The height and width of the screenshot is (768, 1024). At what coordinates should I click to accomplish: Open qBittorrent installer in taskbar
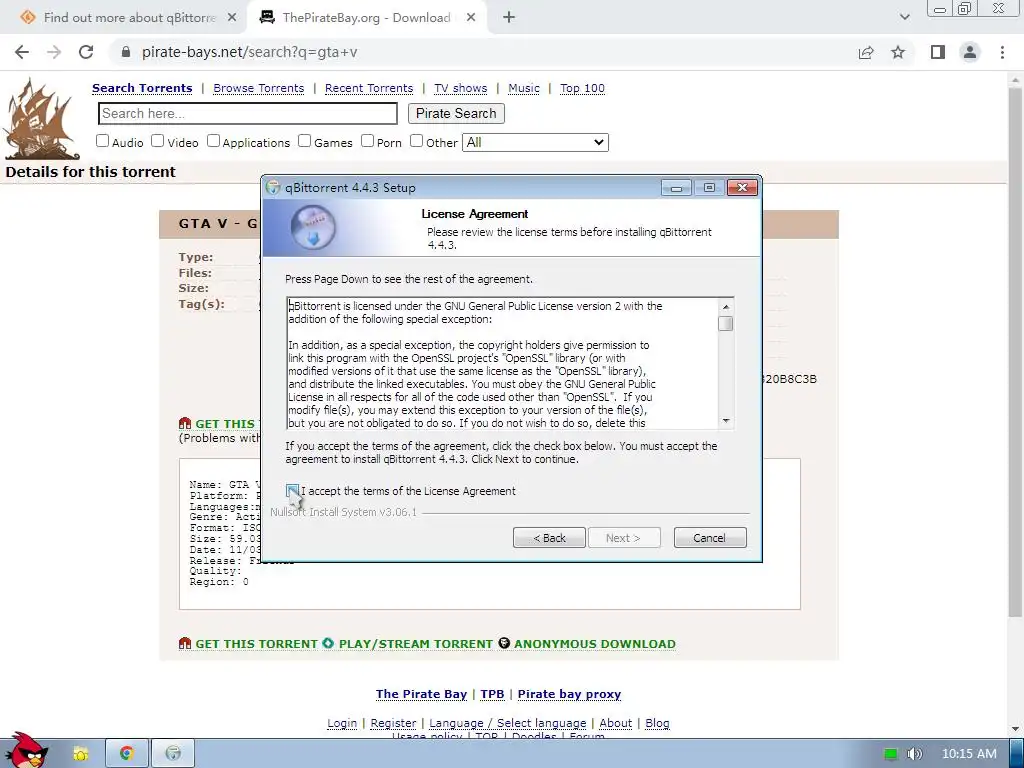click(173, 754)
